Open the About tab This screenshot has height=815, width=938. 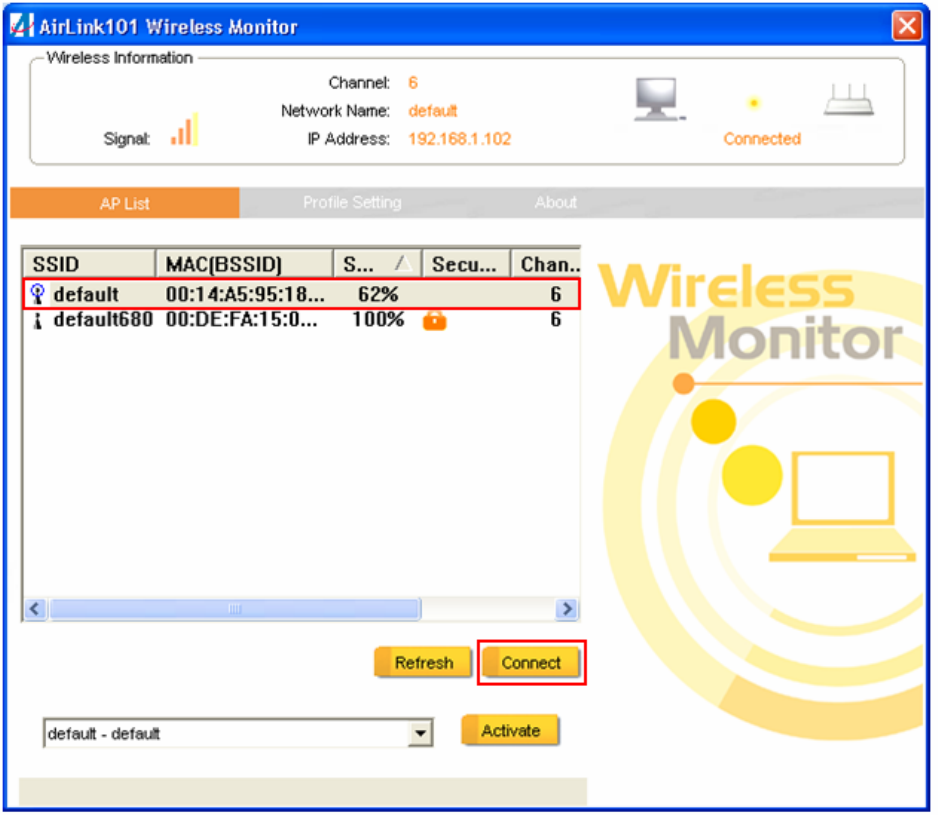click(x=556, y=202)
